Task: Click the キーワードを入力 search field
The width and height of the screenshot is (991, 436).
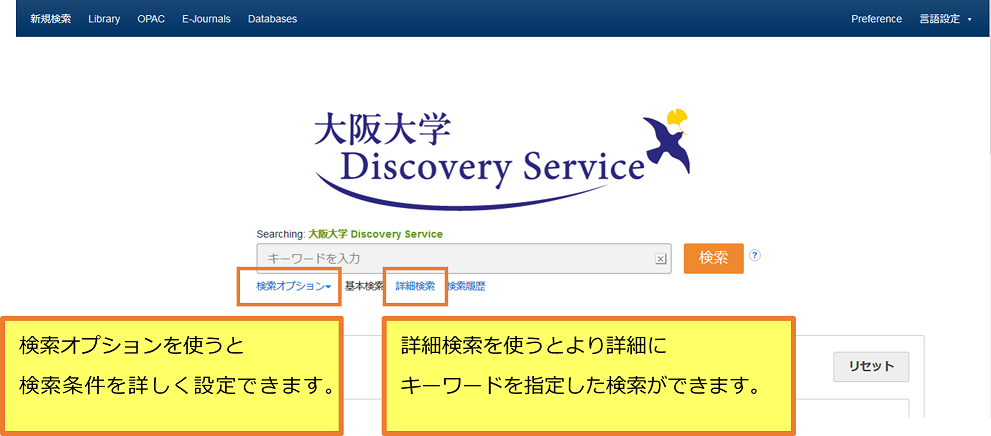Action: click(463, 258)
